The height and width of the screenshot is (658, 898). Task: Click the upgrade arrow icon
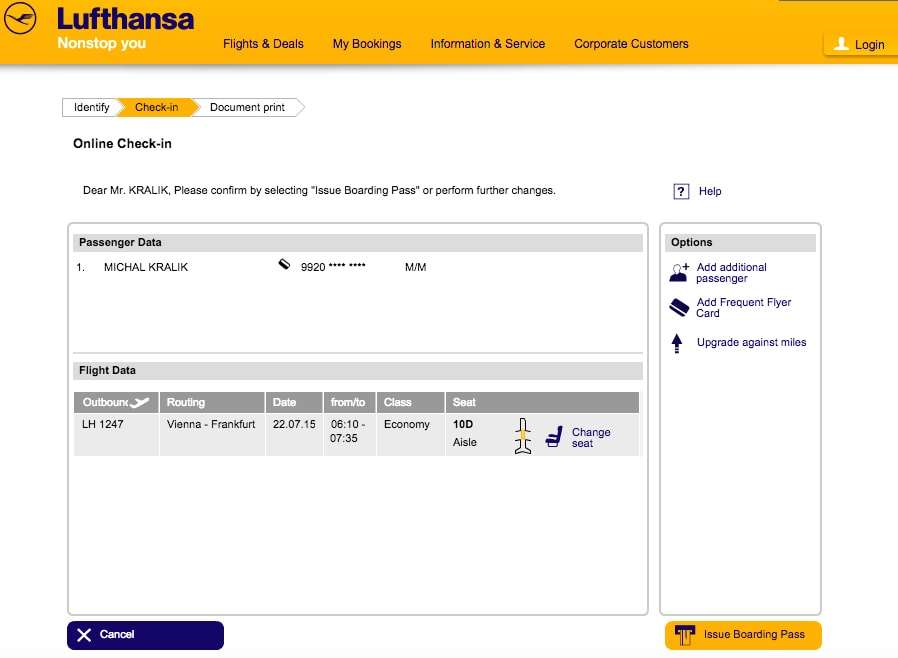tap(677, 343)
